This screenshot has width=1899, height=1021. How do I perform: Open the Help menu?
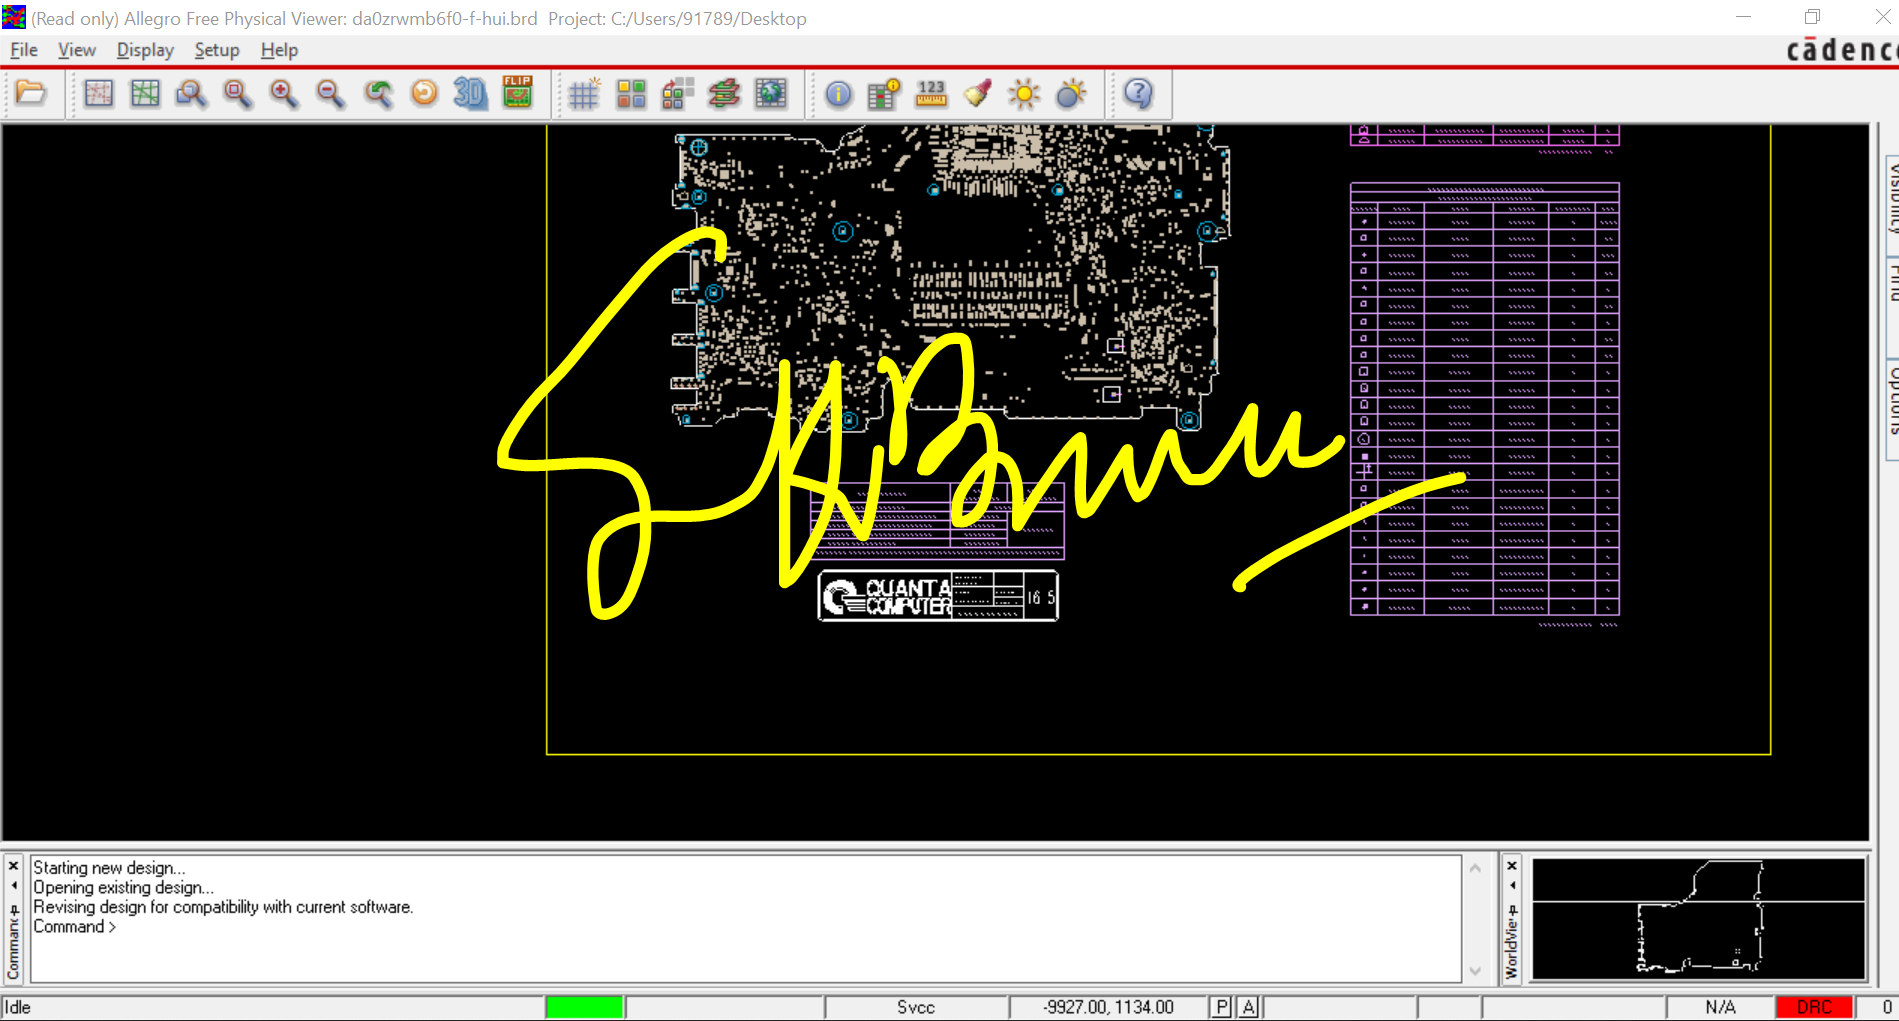pos(279,50)
